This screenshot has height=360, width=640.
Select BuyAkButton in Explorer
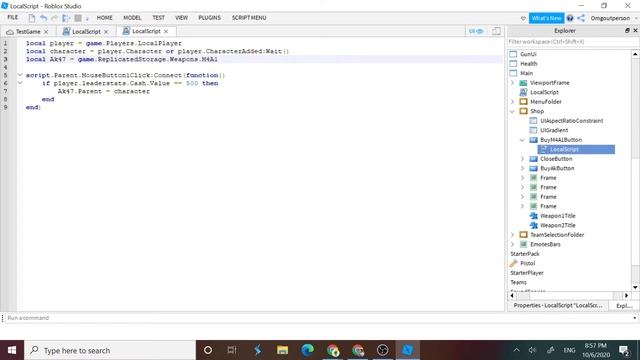pos(557,168)
